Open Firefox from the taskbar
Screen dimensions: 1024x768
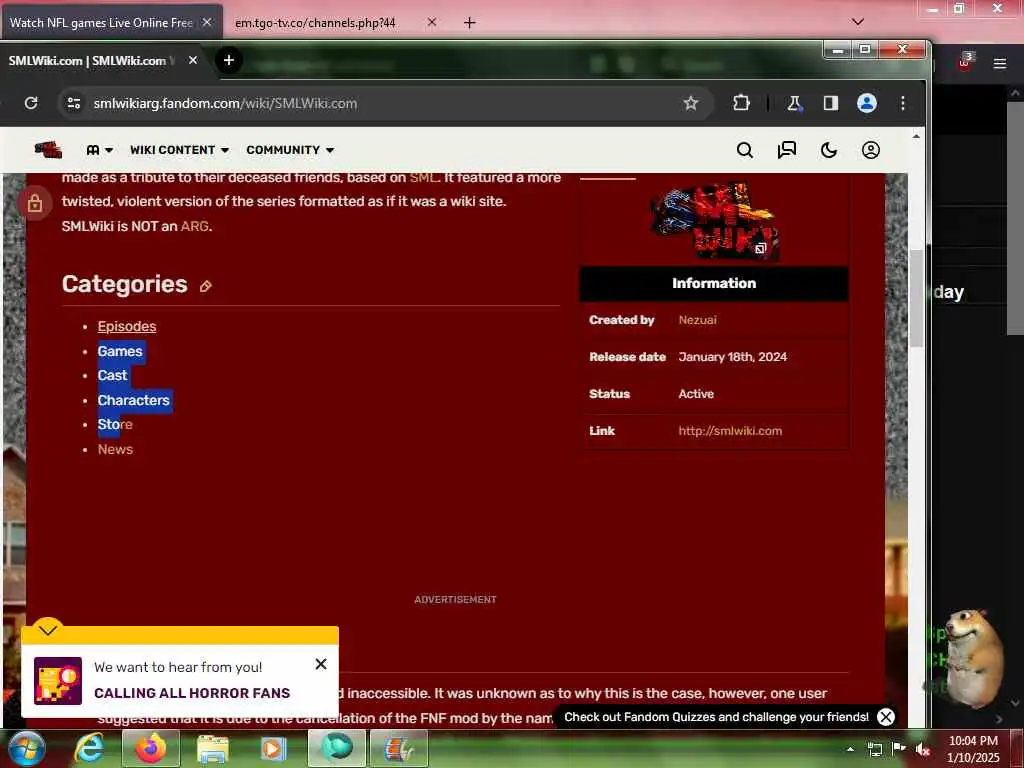151,748
